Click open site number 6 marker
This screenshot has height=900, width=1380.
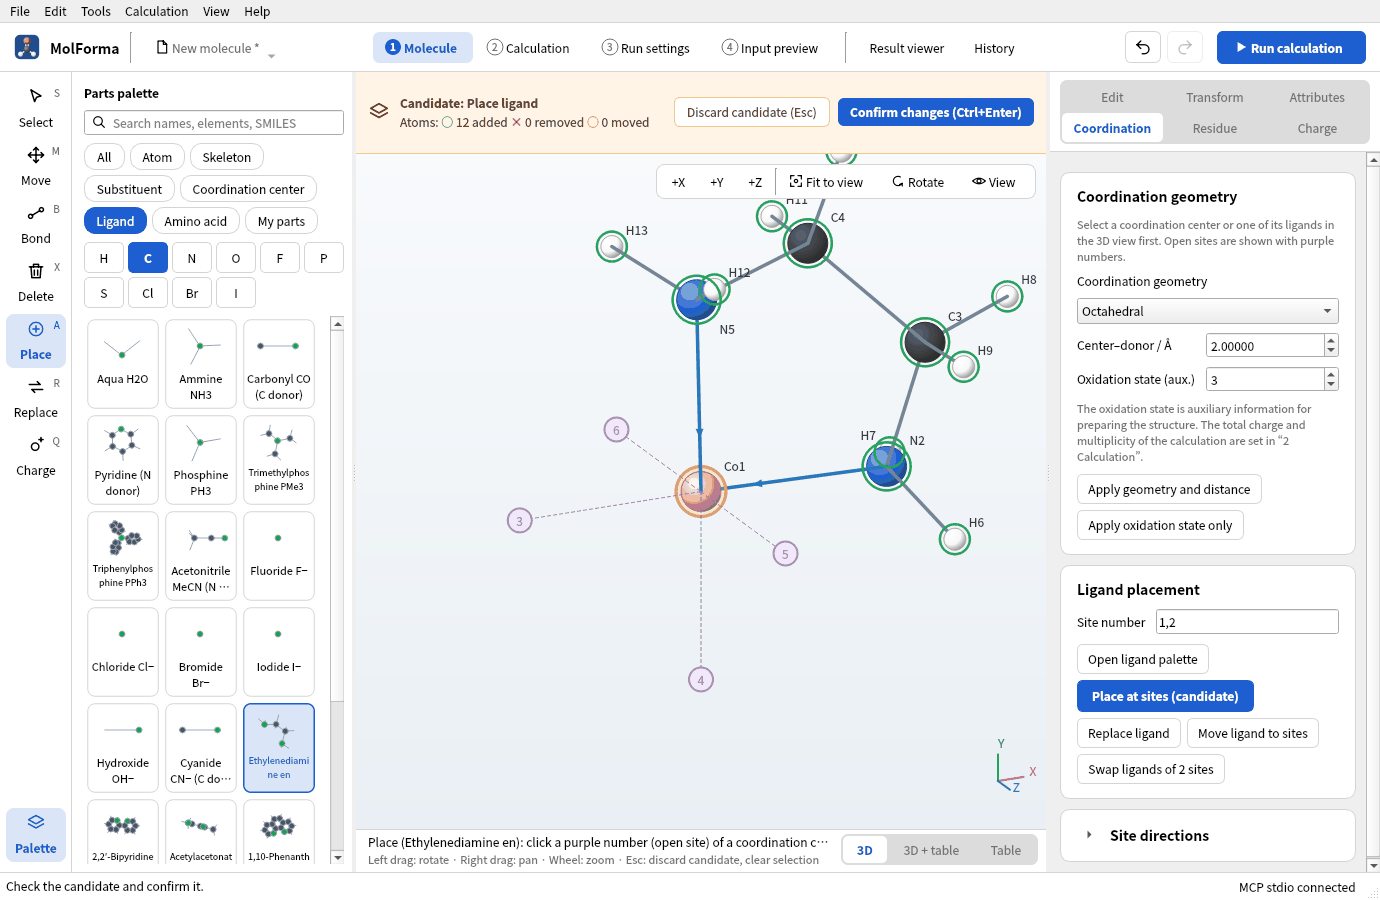click(x=616, y=430)
